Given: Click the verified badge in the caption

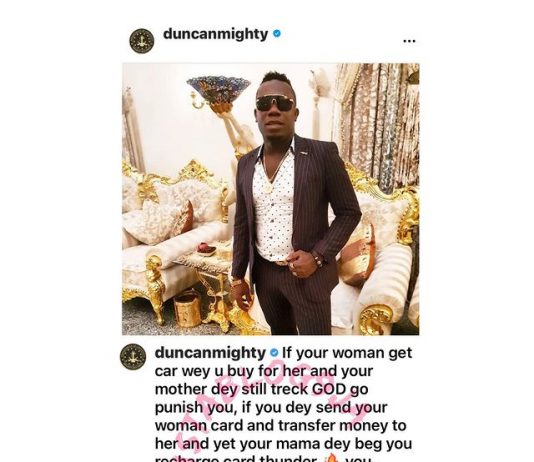Looking at the screenshot, I should click(x=274, y=353).
